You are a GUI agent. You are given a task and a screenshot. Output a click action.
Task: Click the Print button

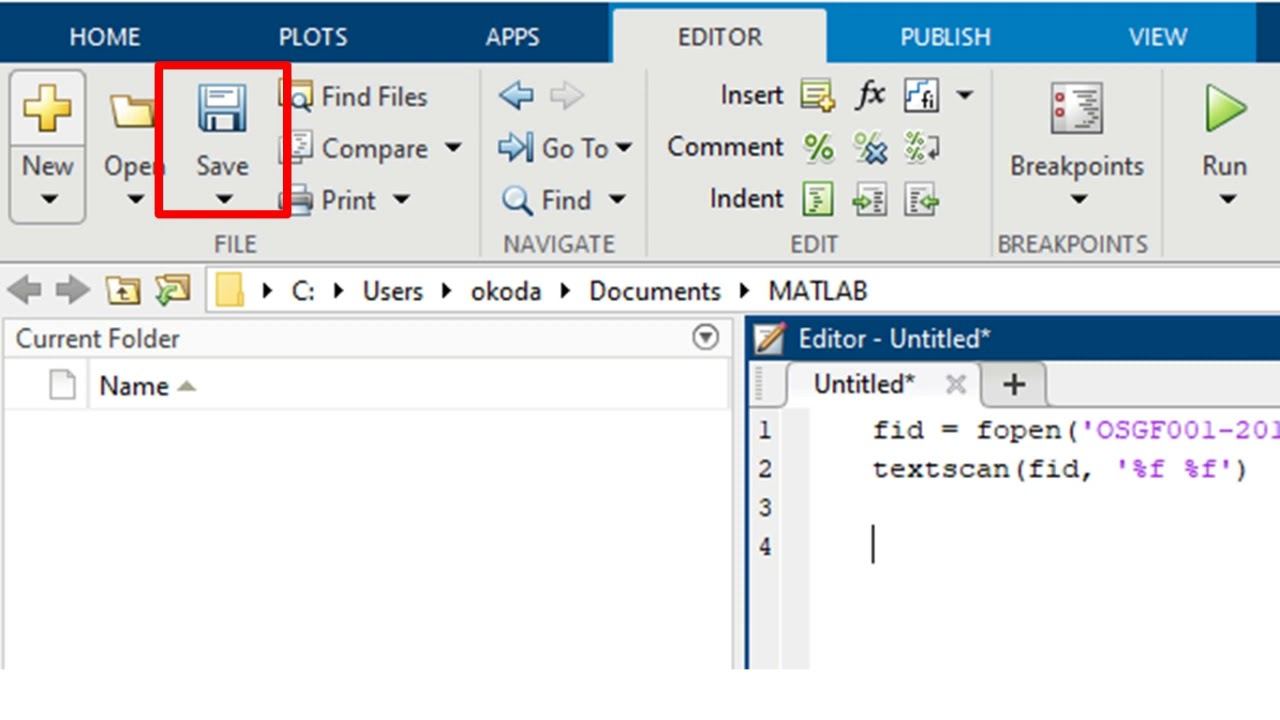(x=329, y=200)
